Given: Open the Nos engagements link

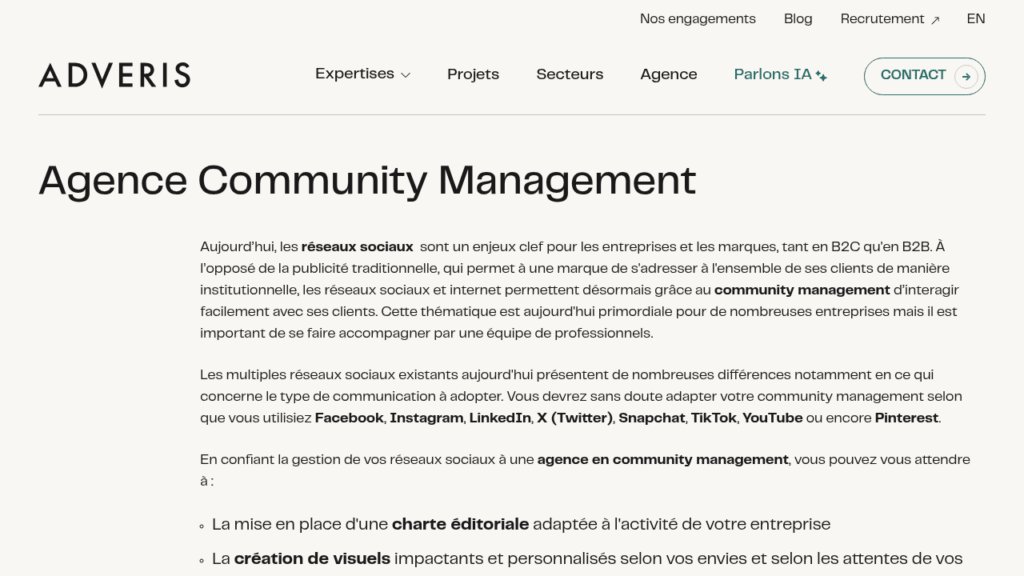Looking at the screenshot, I should pos(698,19).
